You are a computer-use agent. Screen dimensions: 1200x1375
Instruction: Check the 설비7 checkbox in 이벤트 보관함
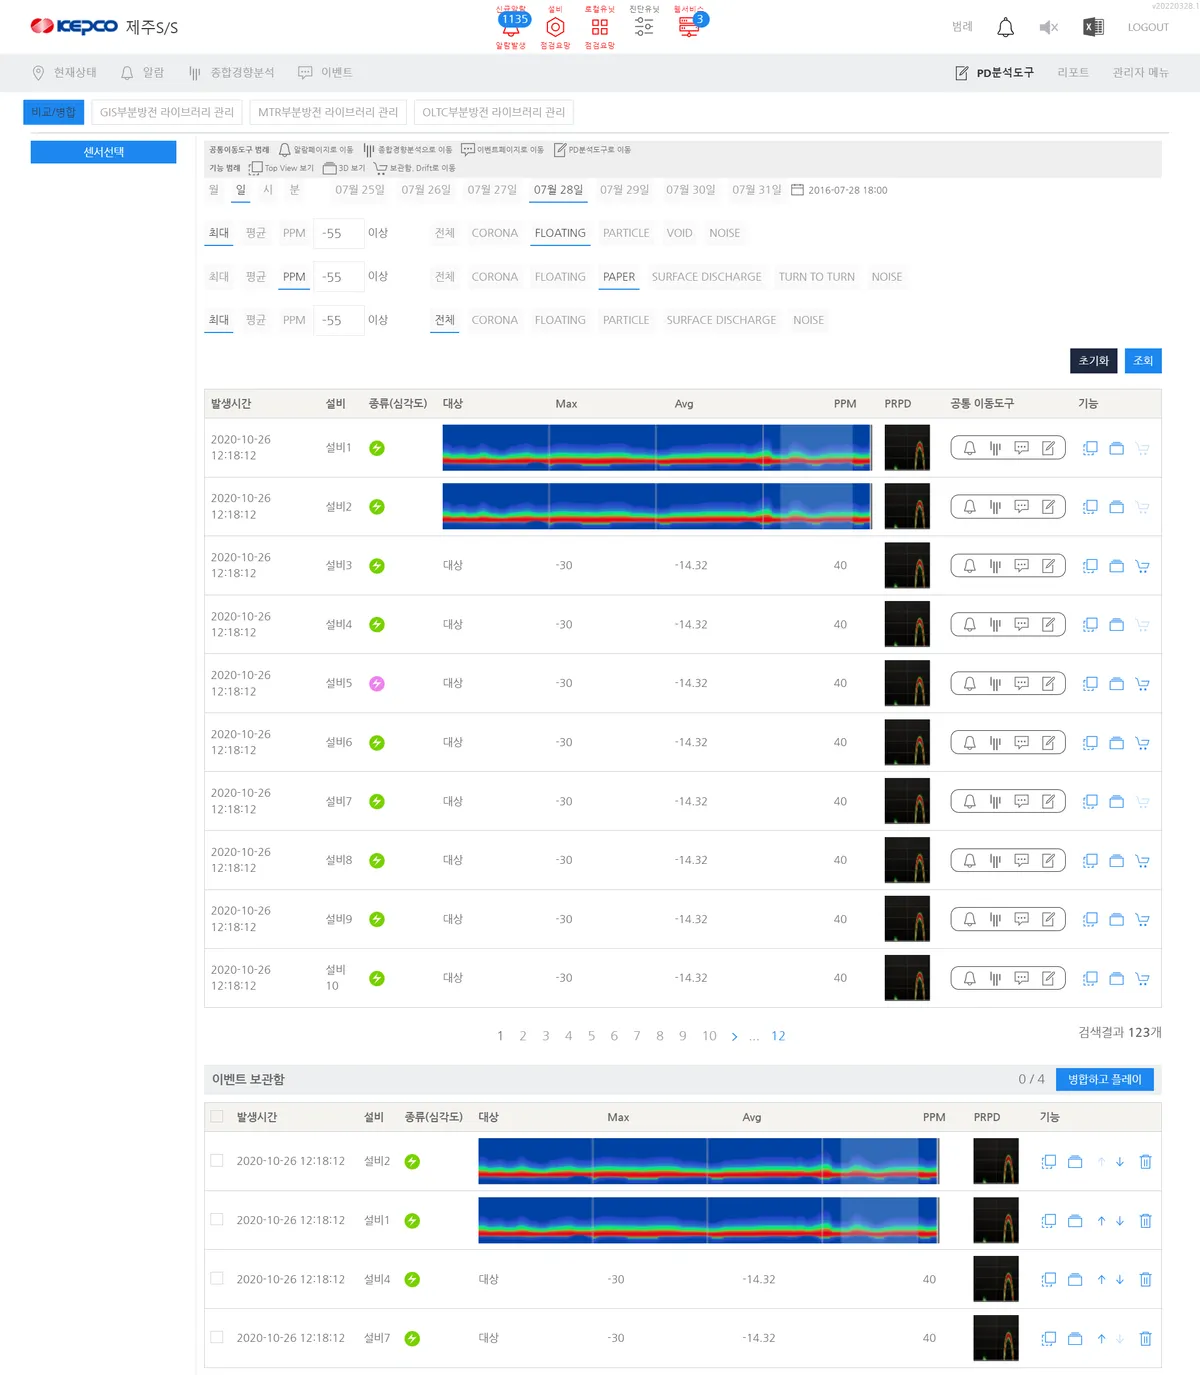(x=217, y=1338)
